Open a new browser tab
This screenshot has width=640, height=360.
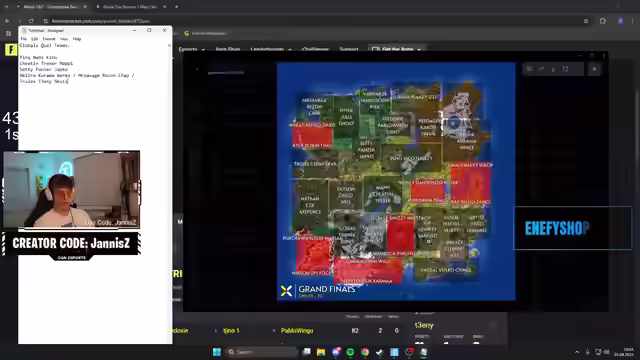(x=176, y=7)
